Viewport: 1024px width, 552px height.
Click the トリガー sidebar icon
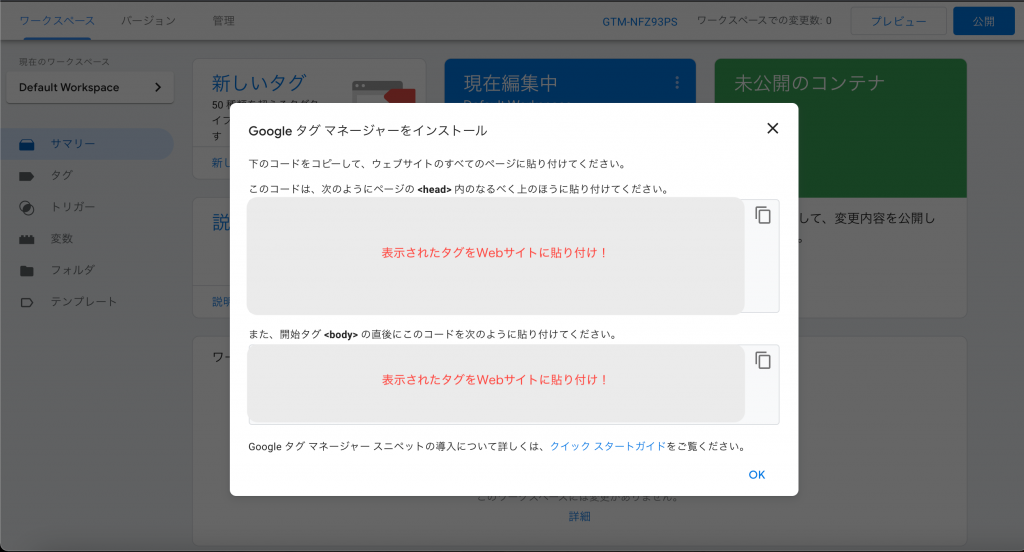pos(27,208)
